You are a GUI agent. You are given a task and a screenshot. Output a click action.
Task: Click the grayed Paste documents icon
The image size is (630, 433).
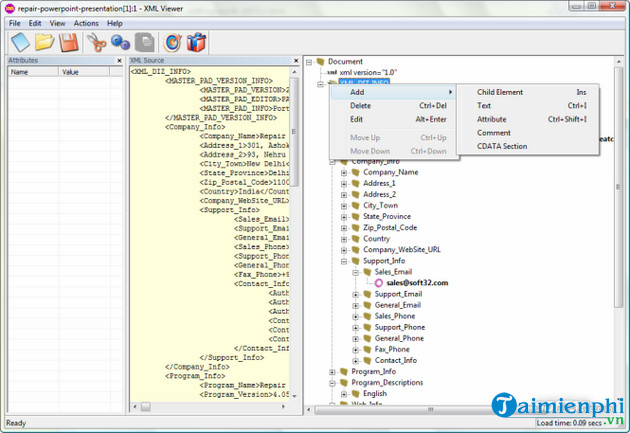145,42
